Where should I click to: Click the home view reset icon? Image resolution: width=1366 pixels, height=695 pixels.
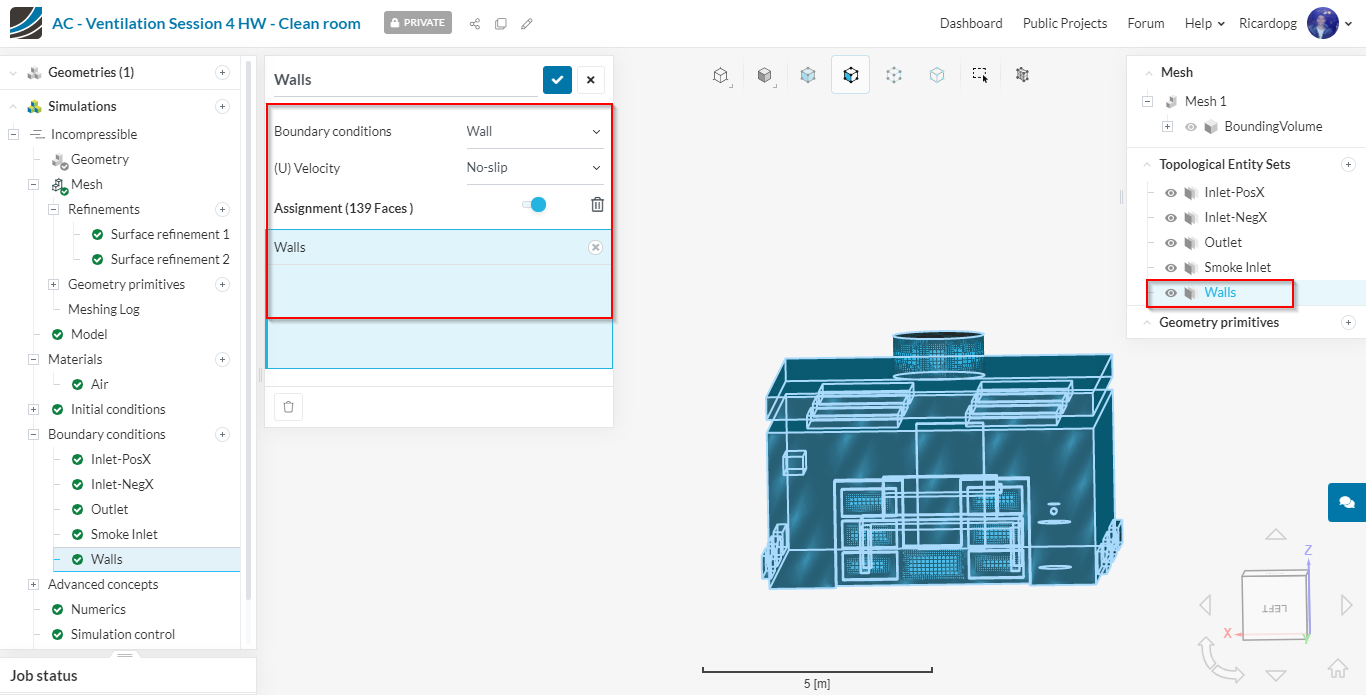tap(1337, 669)
